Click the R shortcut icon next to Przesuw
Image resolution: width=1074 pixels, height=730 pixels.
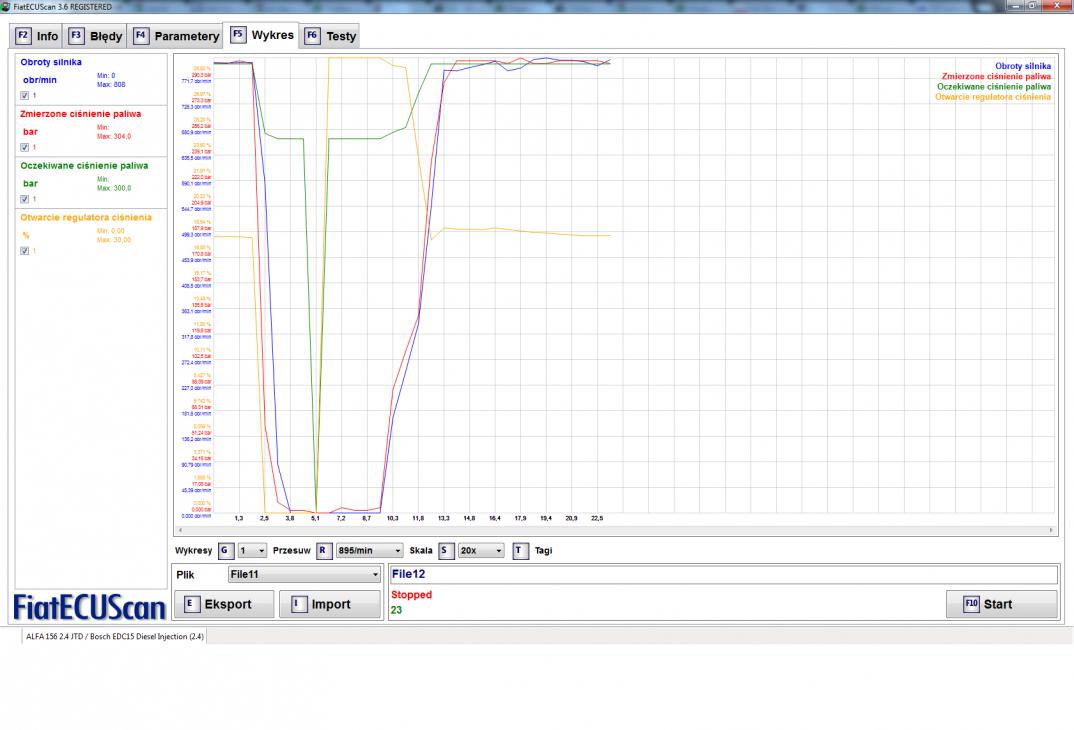(x=323, y=550)
